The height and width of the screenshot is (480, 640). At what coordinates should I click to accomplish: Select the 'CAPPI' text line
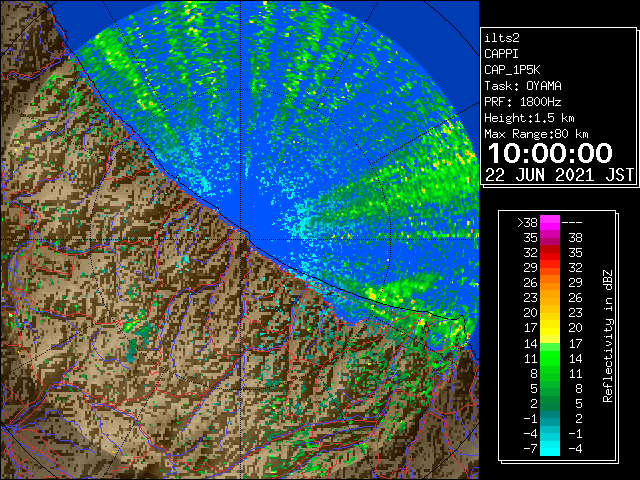[501, 54]
